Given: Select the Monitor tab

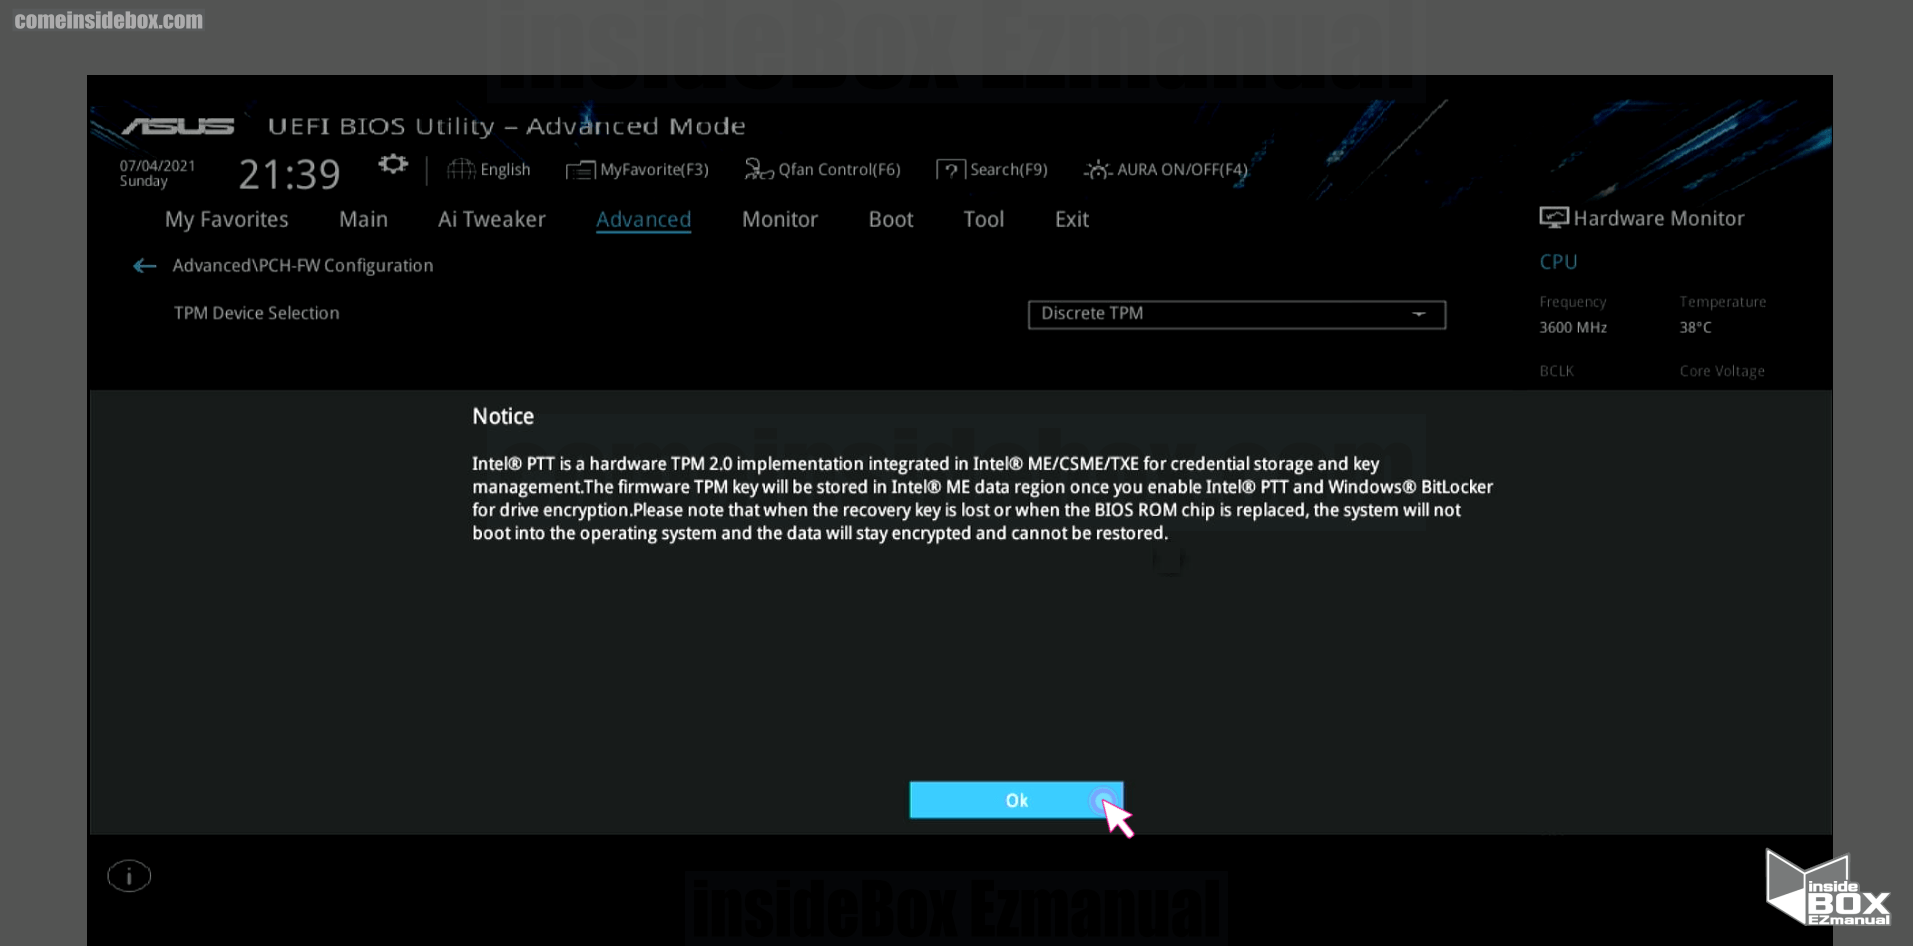Looking at the screenshot, I should click(779, 220).
